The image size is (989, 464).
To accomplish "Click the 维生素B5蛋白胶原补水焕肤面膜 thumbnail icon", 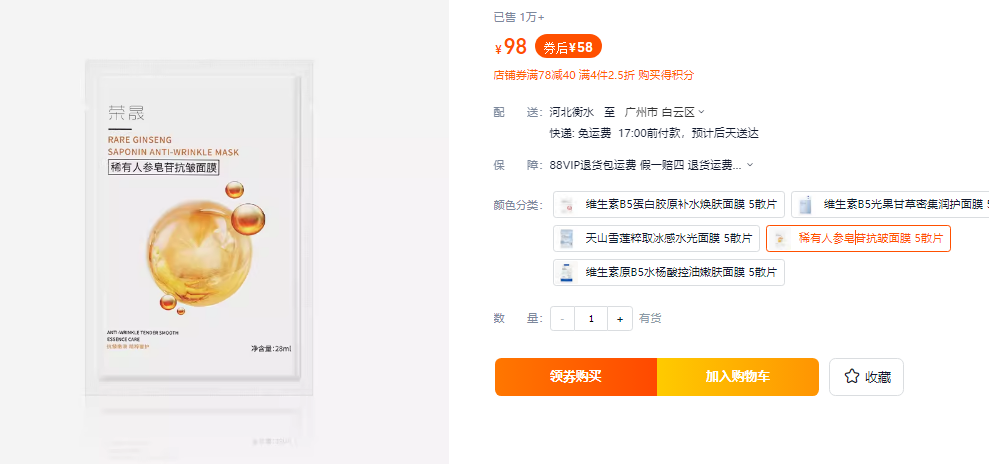I will click(567, 205).
